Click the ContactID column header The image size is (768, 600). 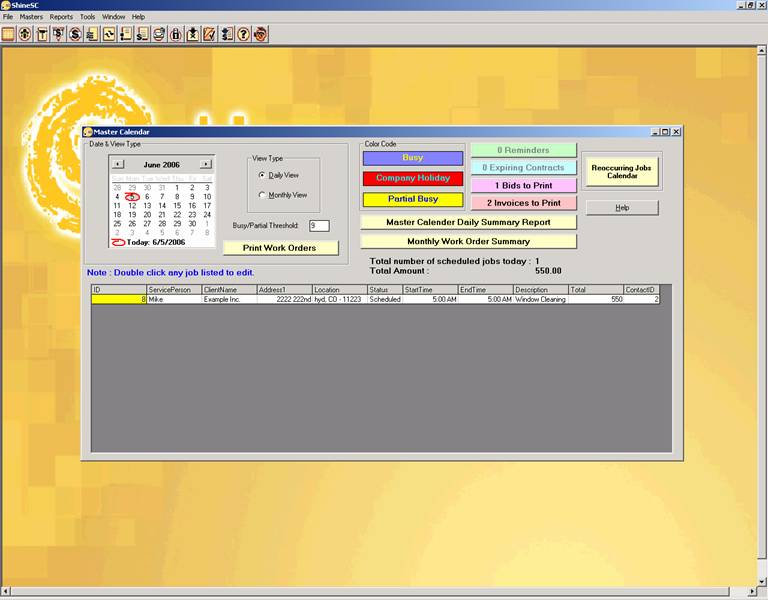click(642, 289)
